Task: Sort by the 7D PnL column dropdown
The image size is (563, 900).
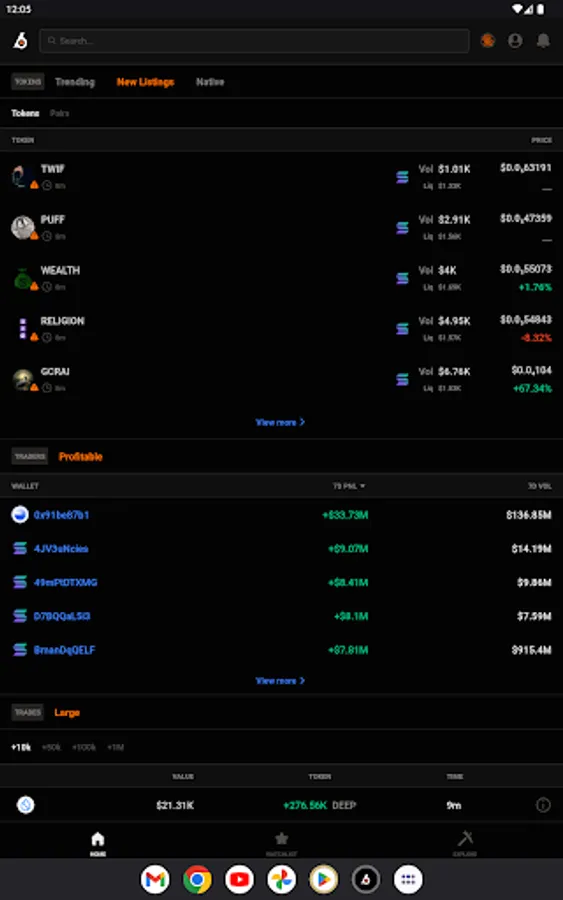Action: click(349, 486)
